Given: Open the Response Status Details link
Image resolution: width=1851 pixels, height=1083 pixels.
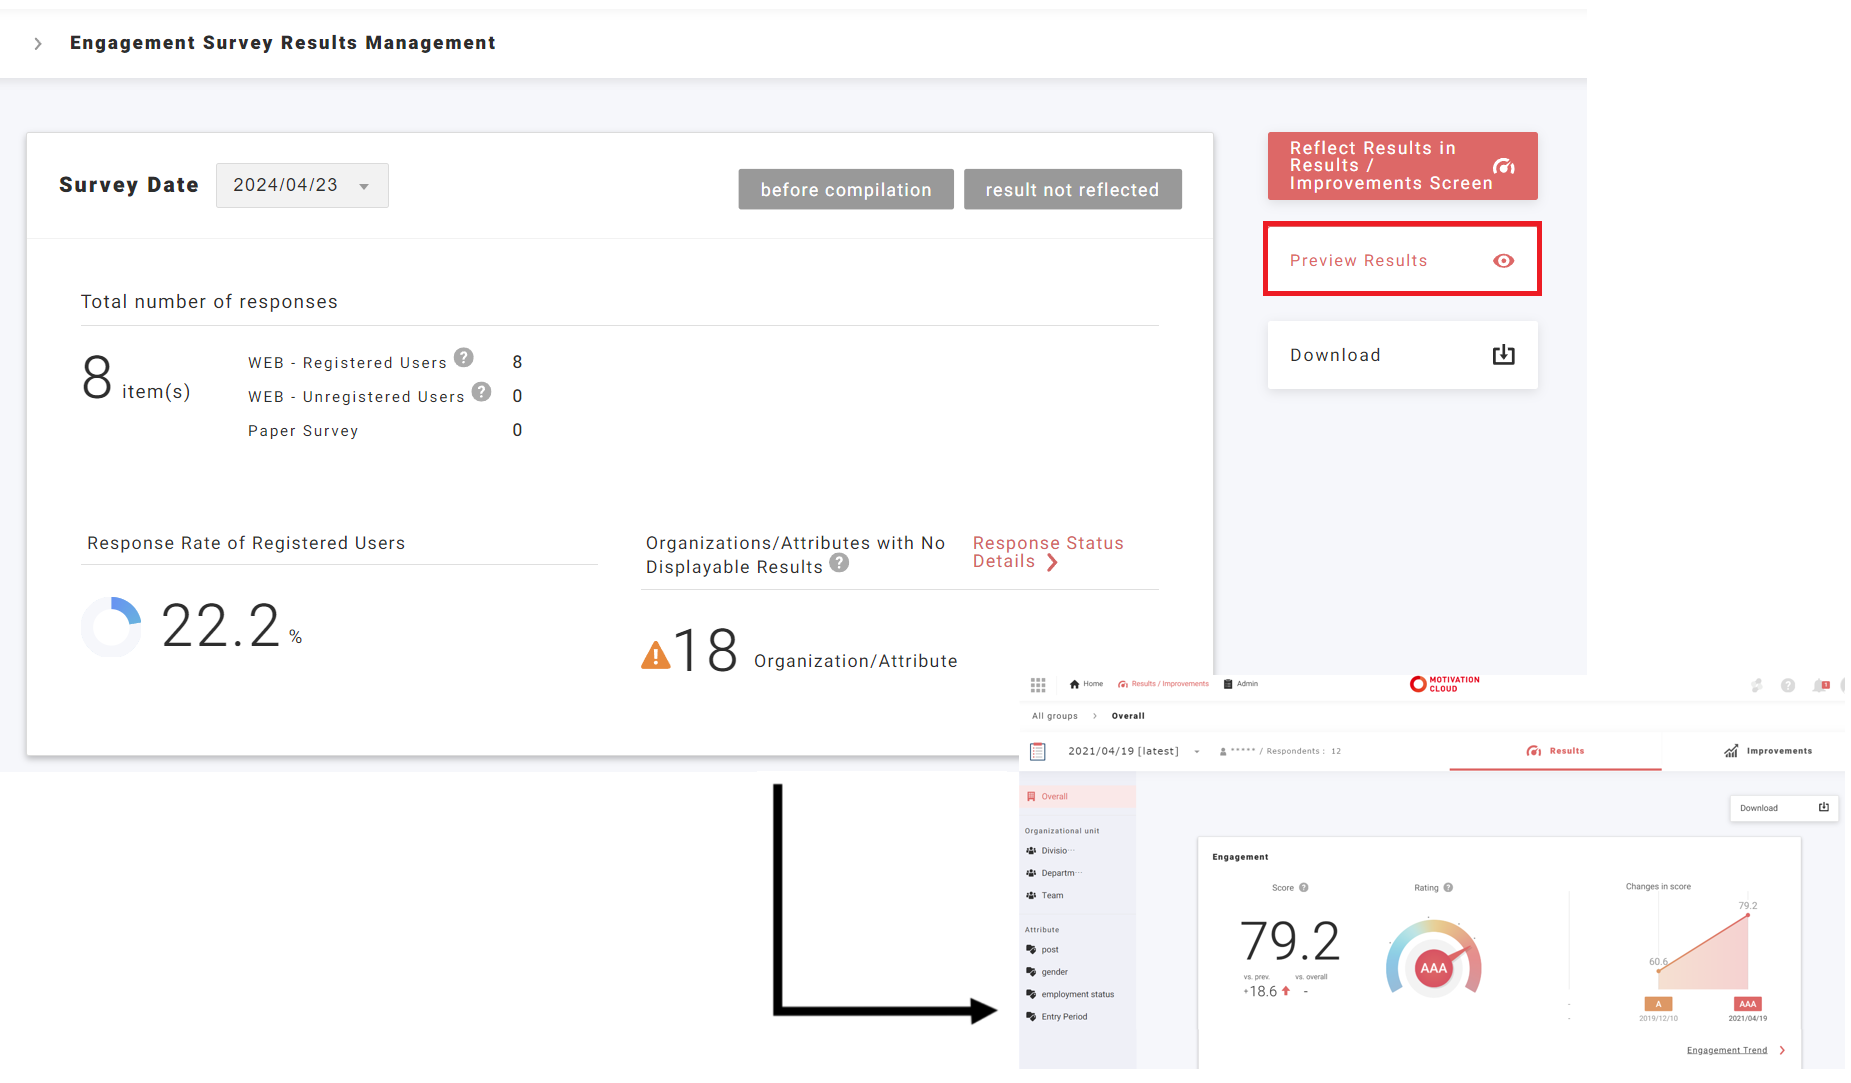Looking at the screenshot, I should coord(1047,552).
